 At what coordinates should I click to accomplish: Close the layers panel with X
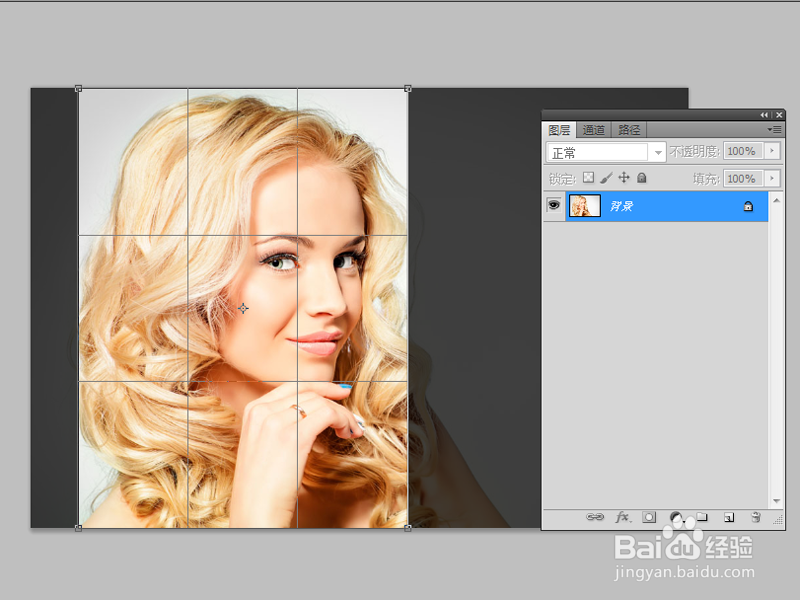click(779, 115)
